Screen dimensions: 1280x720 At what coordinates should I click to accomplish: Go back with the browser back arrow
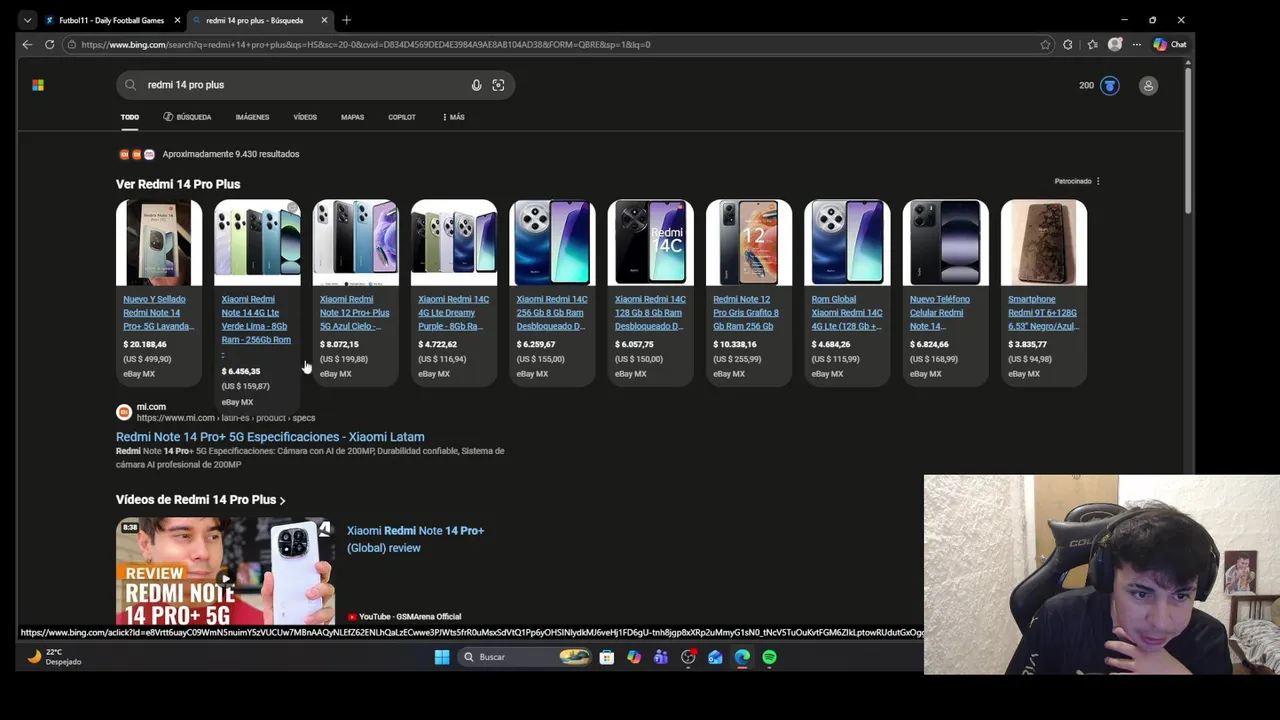pyautogui.click(x=27, y=44)
